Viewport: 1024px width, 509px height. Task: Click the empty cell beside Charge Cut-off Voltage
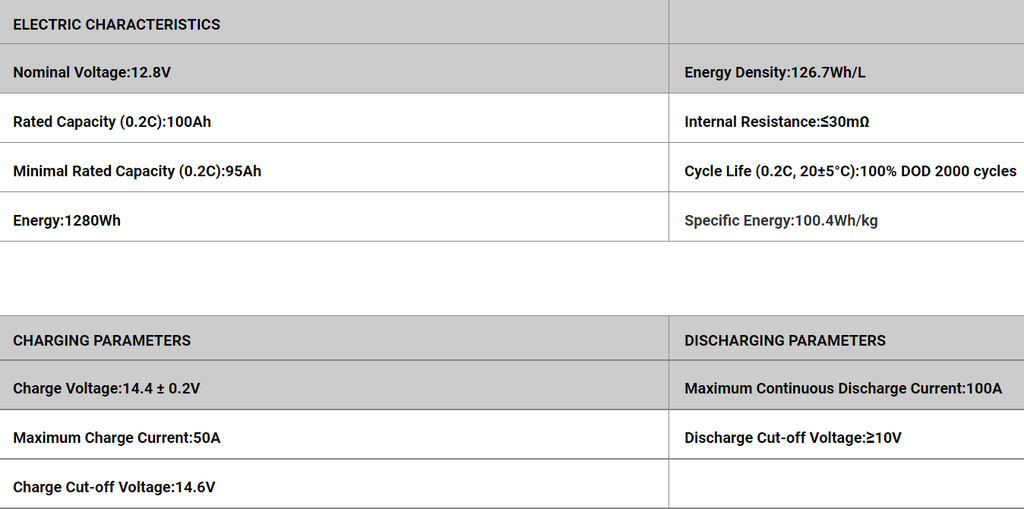(846, 485)
